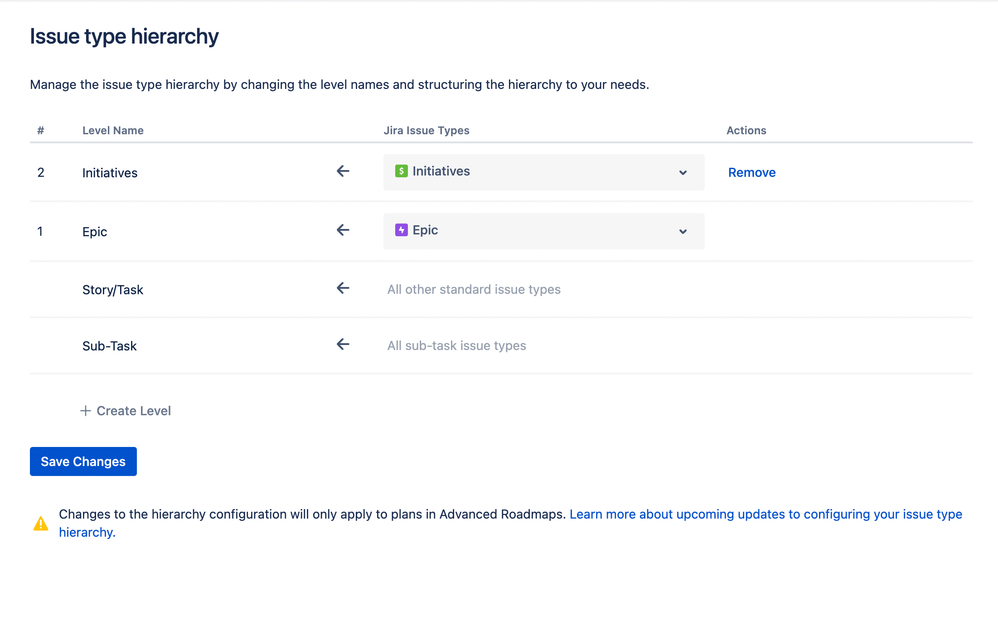The height and width of the screenshot is (622, 998).
Task: Click the arrow icon beside Initiatives level
Action: click(343, 172)
